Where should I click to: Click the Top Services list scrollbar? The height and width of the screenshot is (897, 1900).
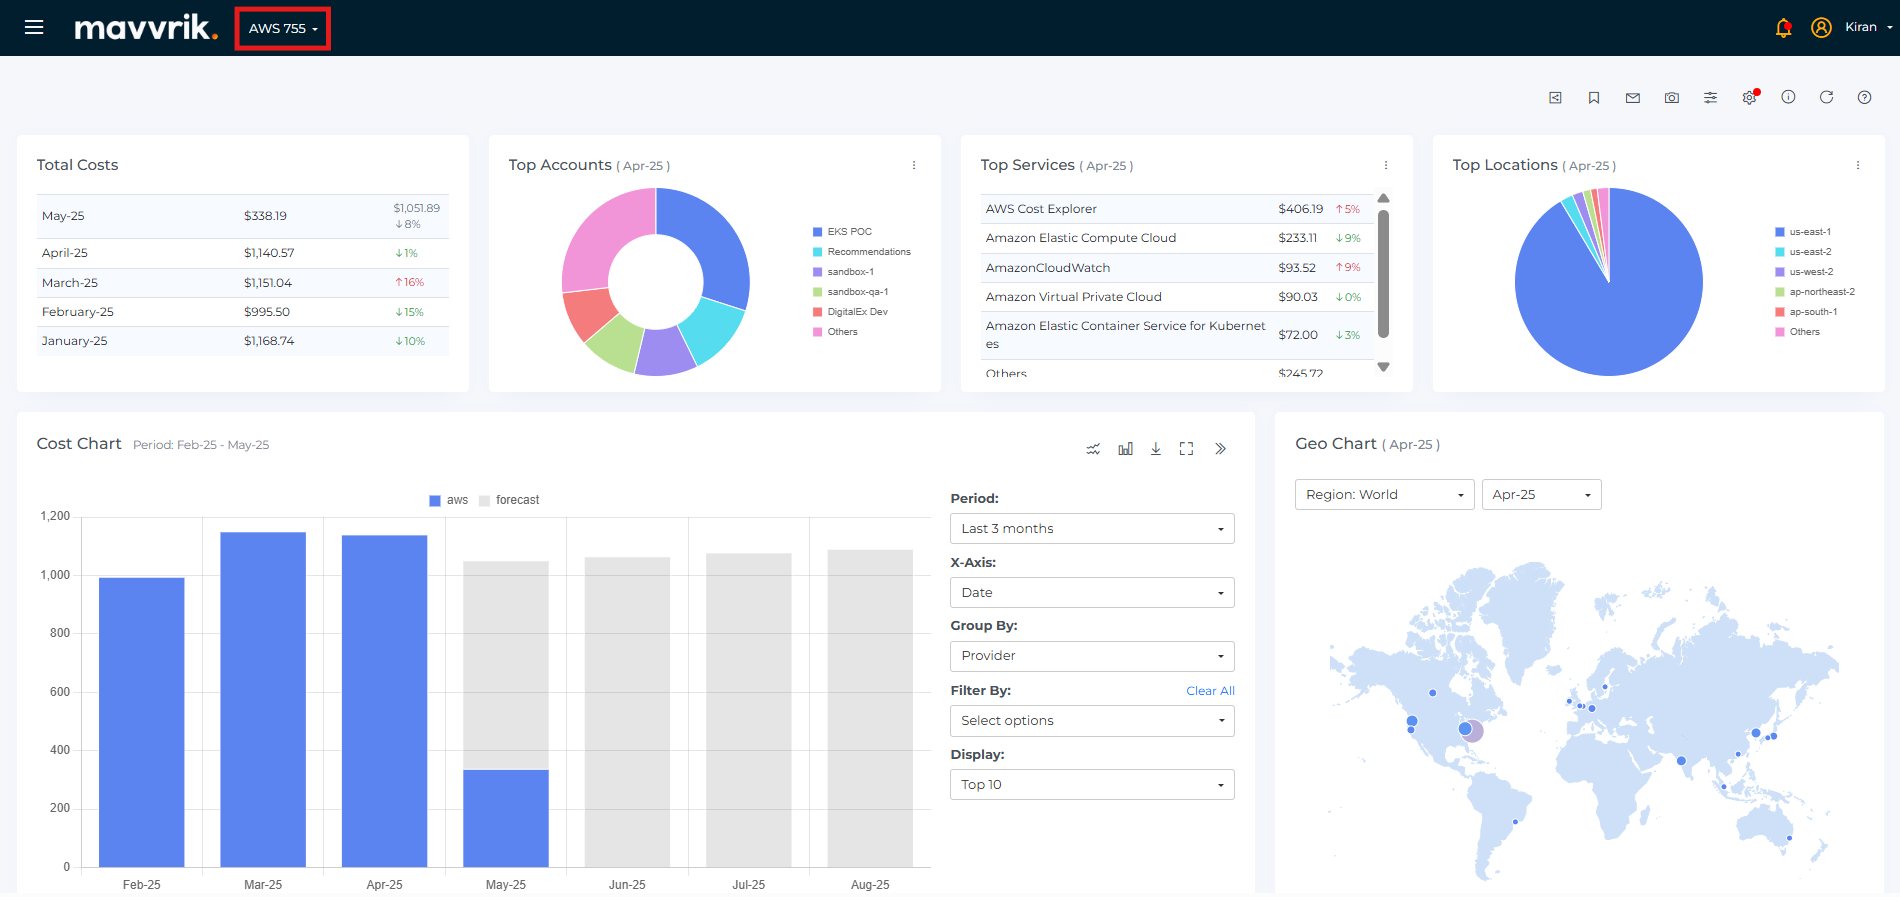(1383, 273)
